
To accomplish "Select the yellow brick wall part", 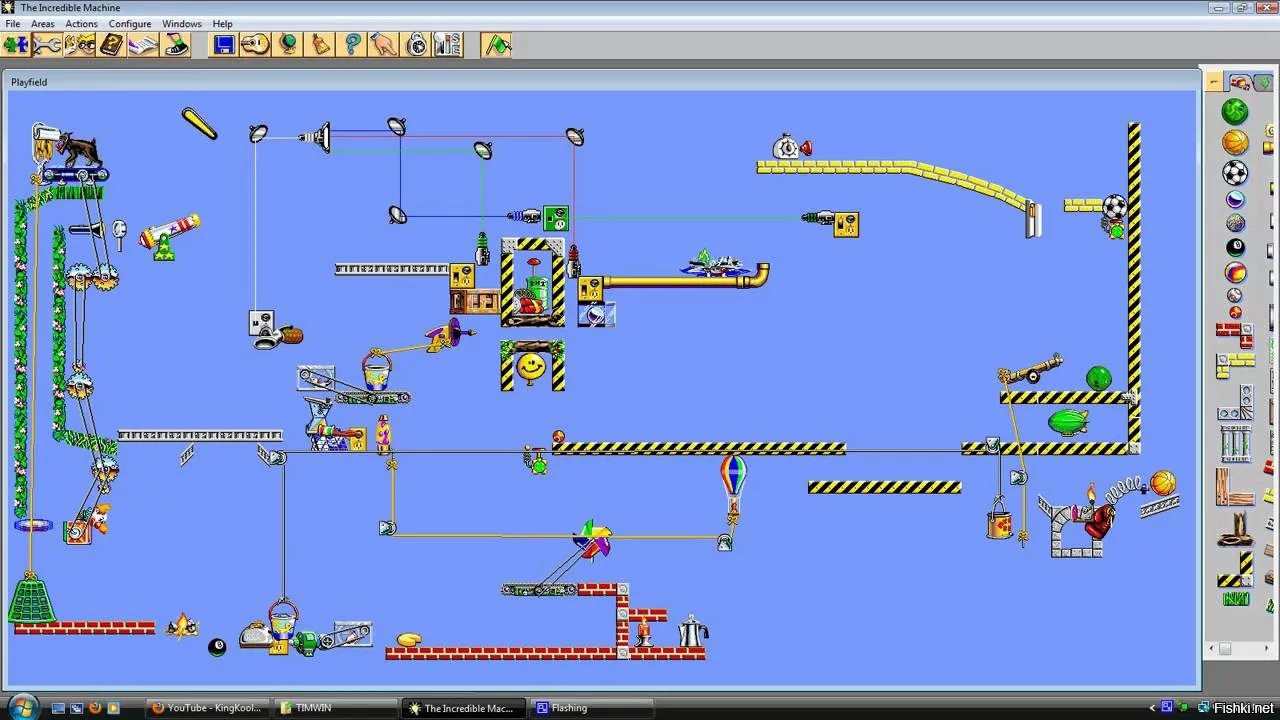I will pyautogui.click(x=1235, y=365).
